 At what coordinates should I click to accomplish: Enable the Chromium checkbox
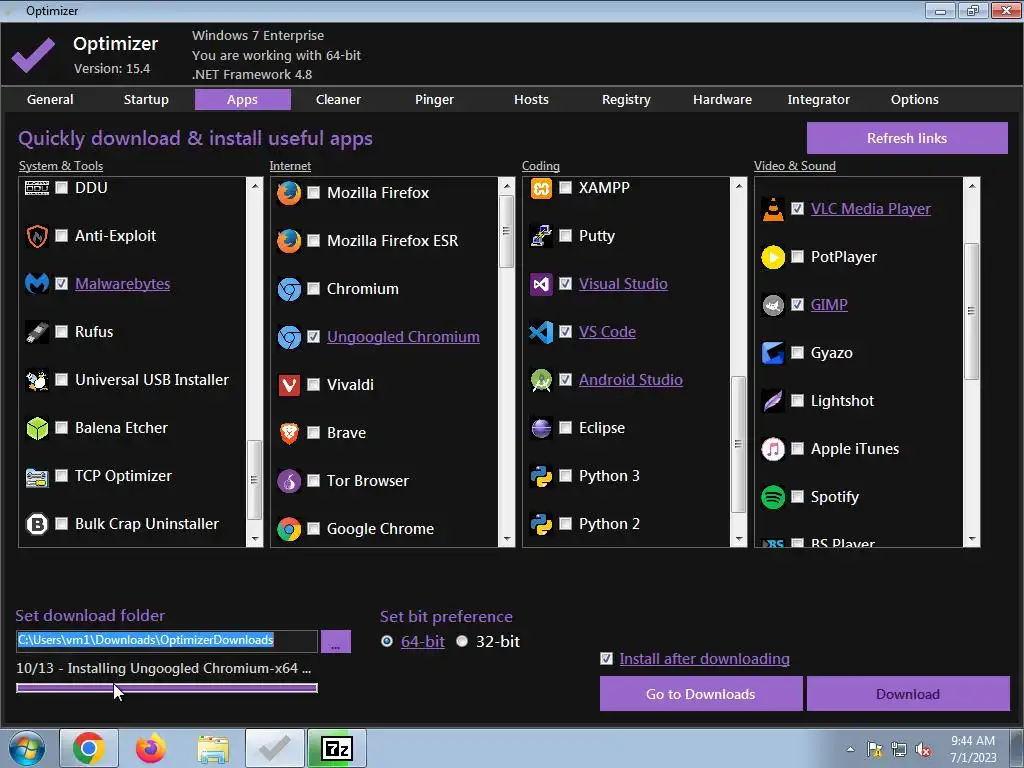tap(313, 289)
